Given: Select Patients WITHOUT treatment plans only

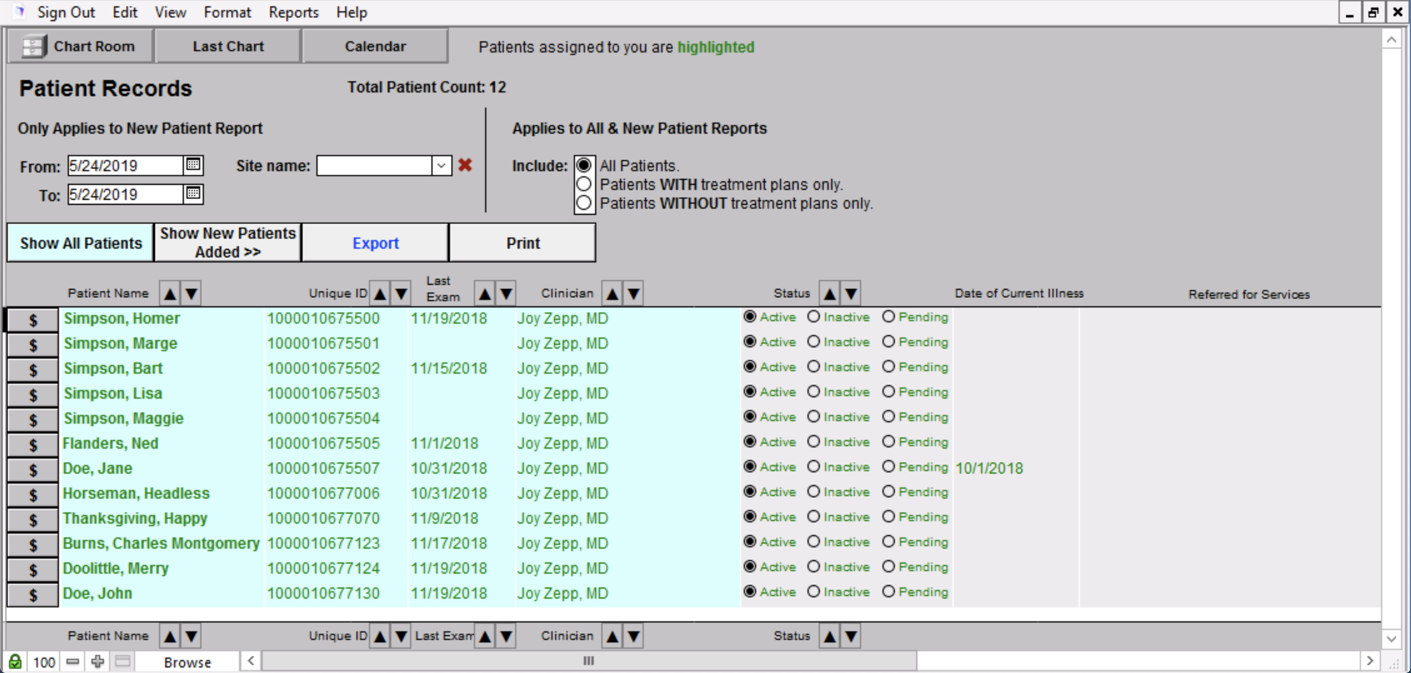Looking at the screenshot, I should point(584,204).
